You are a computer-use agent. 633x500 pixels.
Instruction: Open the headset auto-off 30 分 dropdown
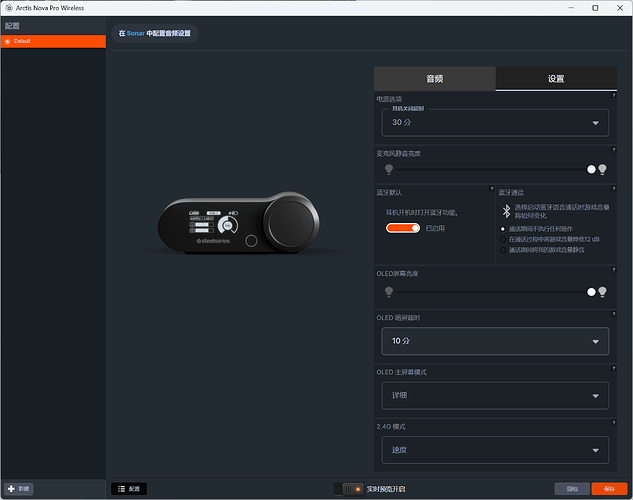coord(495,122)
